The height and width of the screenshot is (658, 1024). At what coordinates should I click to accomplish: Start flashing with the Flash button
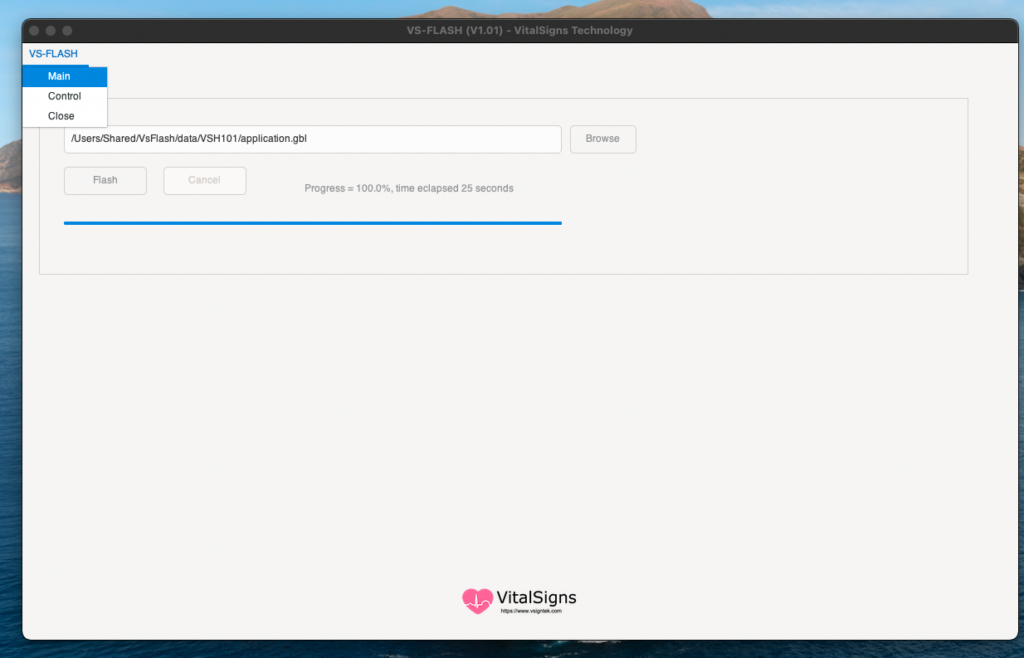point(105,180)
